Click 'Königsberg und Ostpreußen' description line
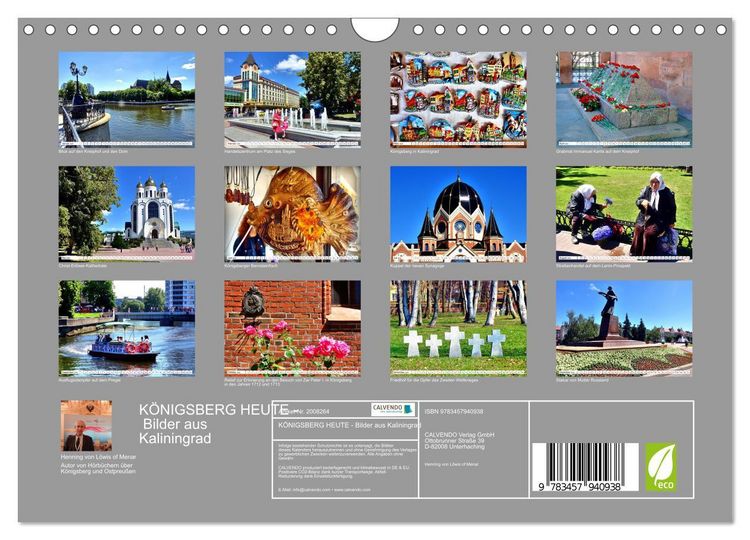 coord(98,471)
